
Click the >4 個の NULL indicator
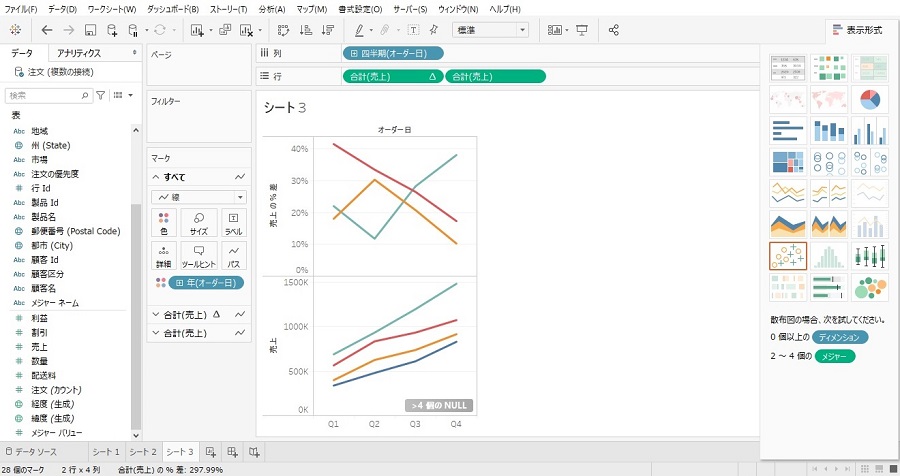tap(438, 406)
